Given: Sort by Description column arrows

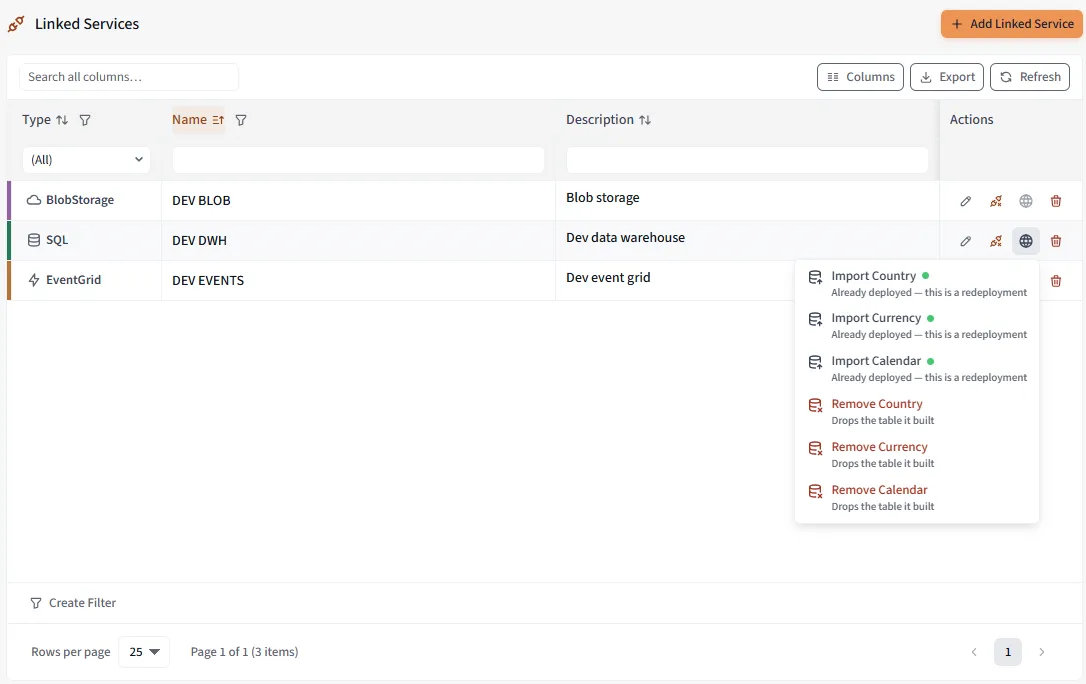Looking at the screenshot, I should pos(645,120).
